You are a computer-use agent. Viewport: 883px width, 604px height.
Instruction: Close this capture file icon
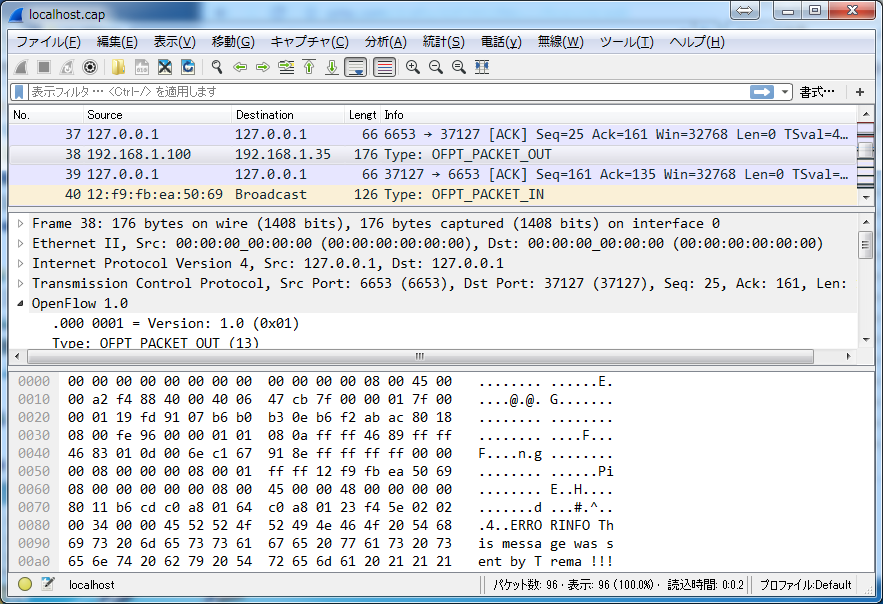[x=164, y=68]
